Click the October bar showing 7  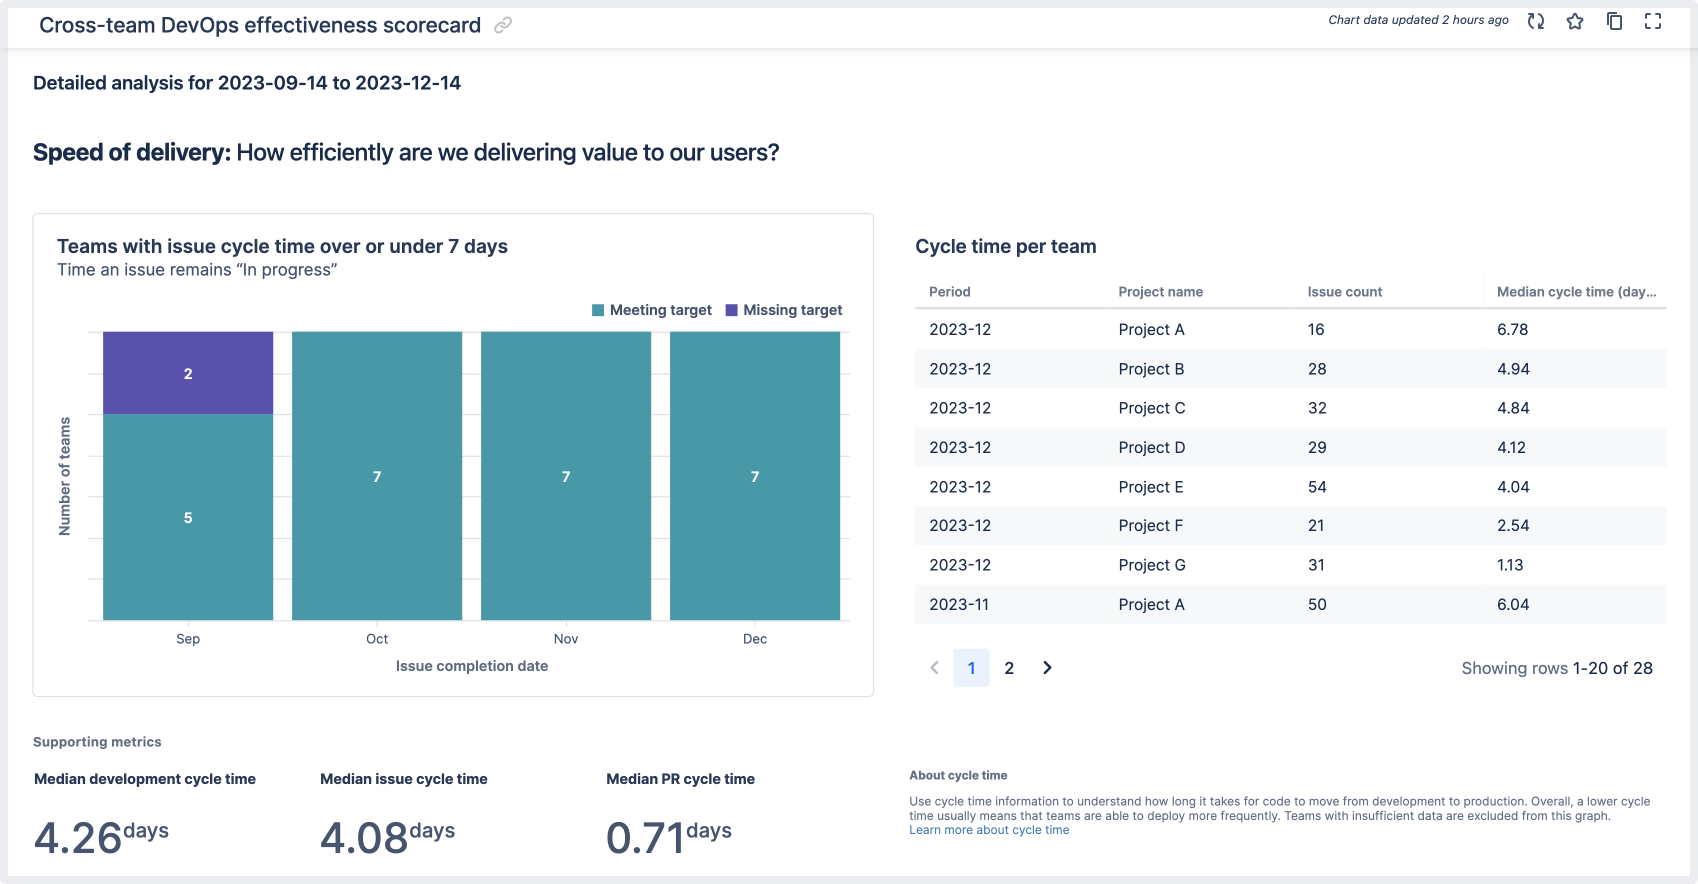click(x=377, y=476)
